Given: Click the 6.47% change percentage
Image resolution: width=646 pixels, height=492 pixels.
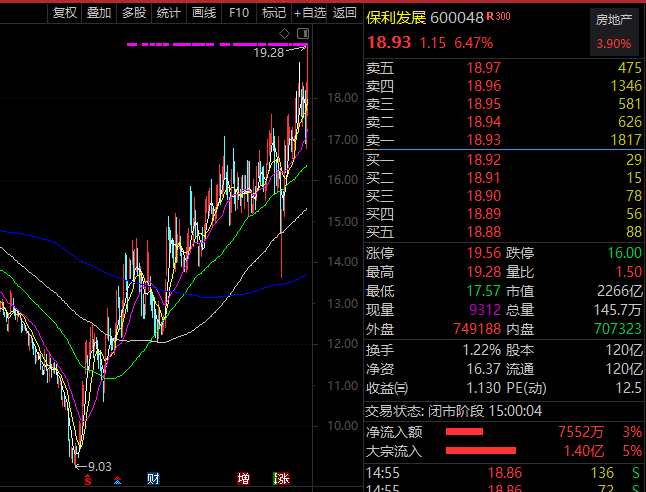Looking at the screenshot, I should point(473,43).
